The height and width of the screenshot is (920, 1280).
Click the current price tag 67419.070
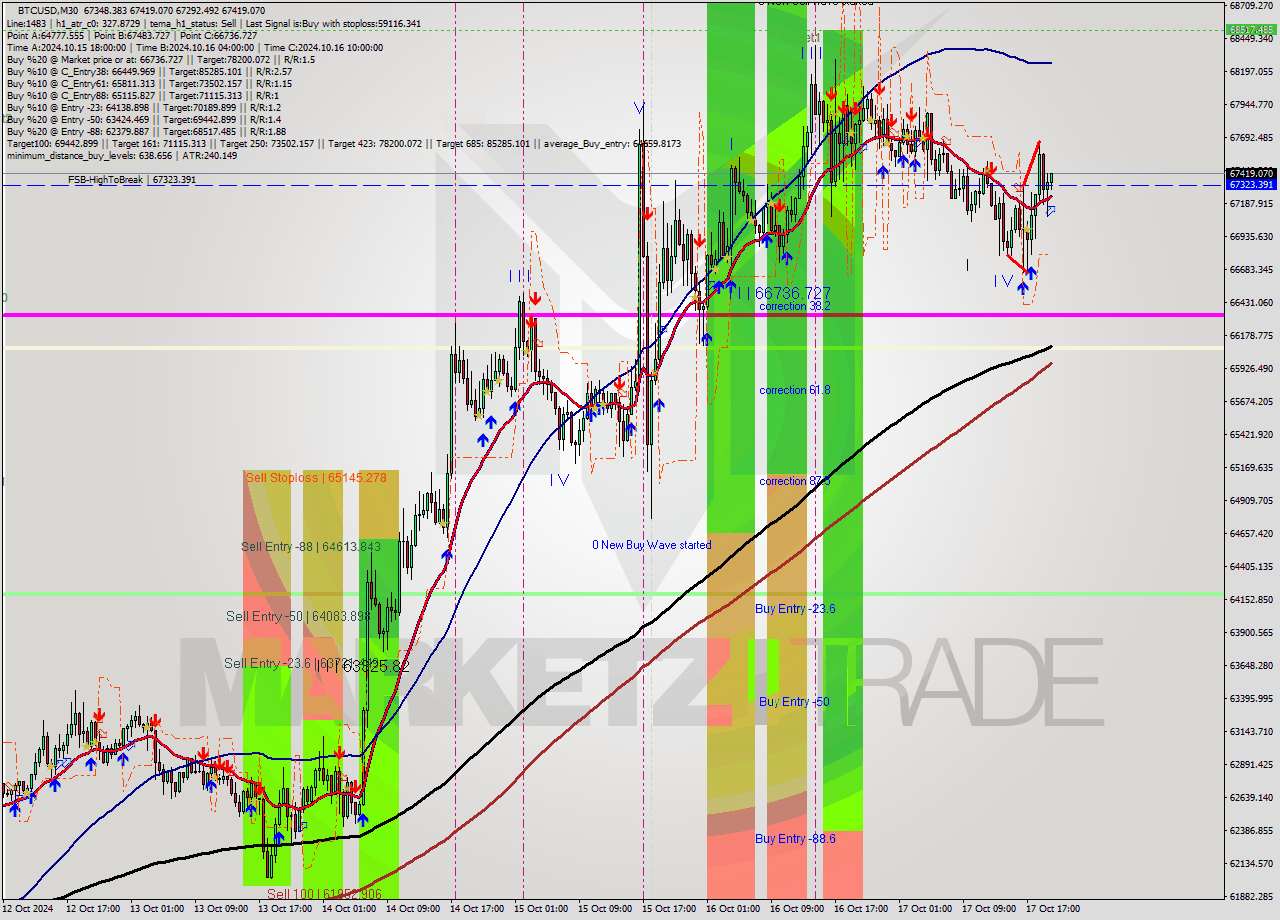pyautogui.click(x=1251, y=173)
